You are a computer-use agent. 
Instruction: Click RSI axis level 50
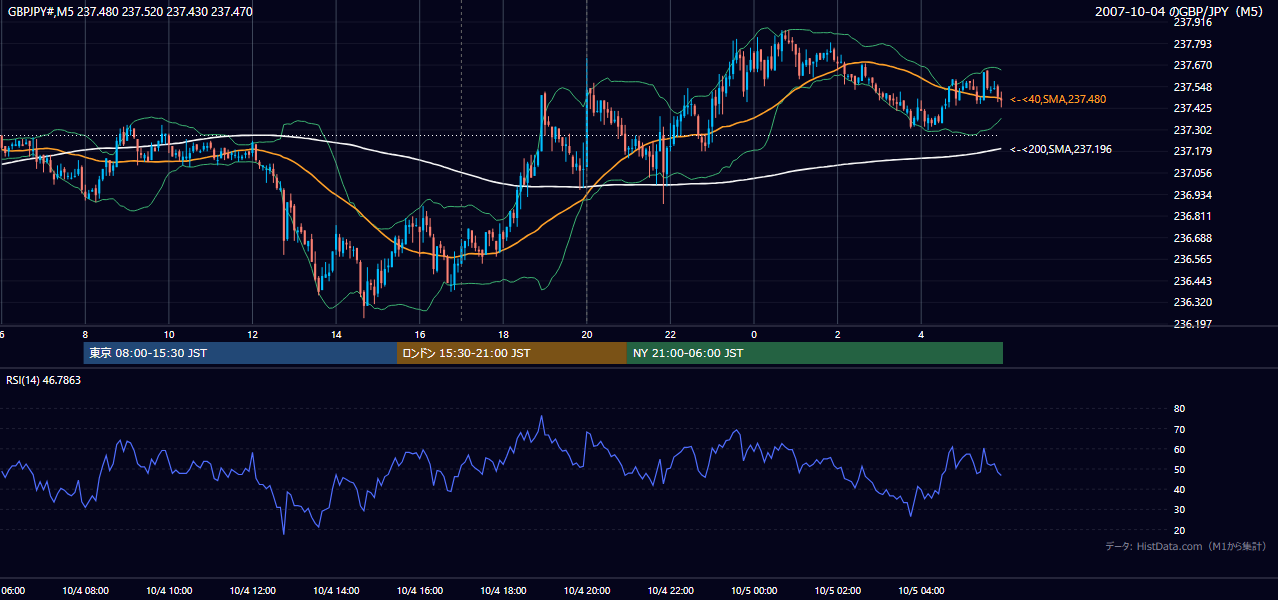[1179, 469]
